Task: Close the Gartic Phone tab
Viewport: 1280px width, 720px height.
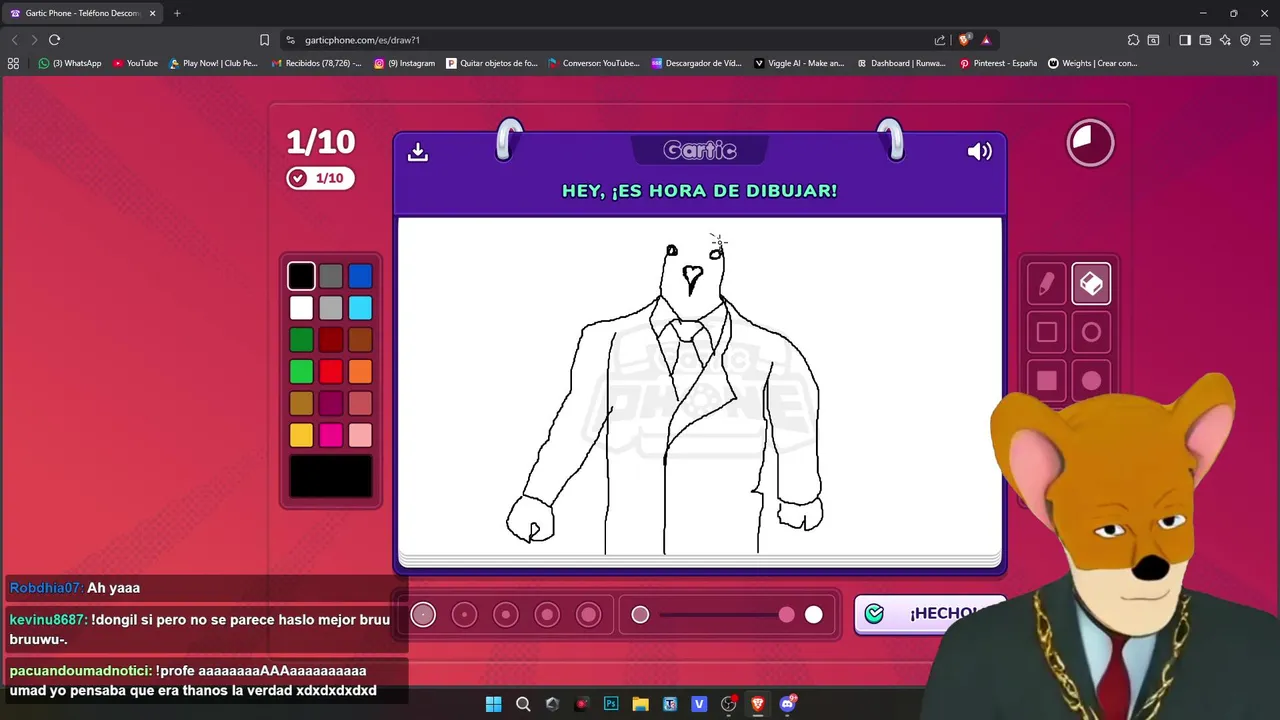Action: click(152, 13)
